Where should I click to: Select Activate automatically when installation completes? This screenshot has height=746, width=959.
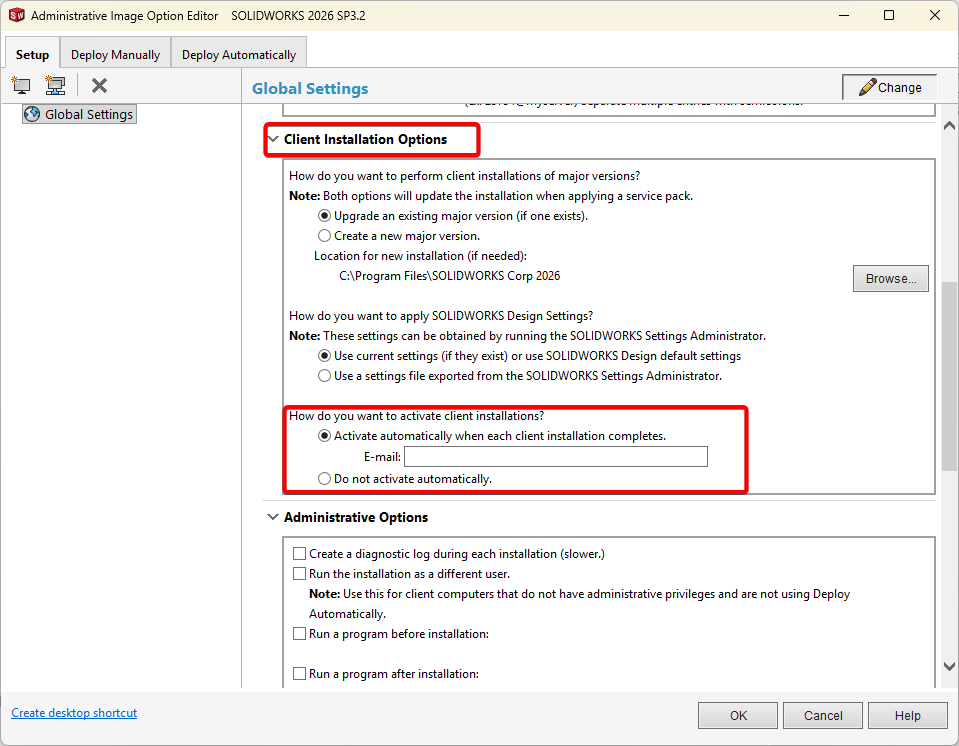(x=324, y=436)
